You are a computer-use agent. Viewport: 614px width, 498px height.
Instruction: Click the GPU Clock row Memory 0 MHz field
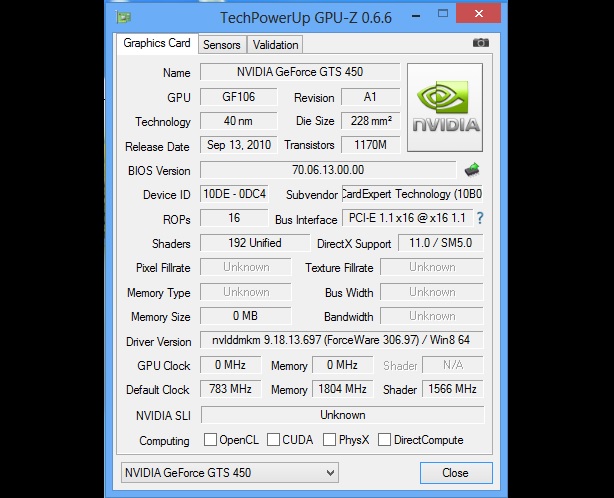343,365
